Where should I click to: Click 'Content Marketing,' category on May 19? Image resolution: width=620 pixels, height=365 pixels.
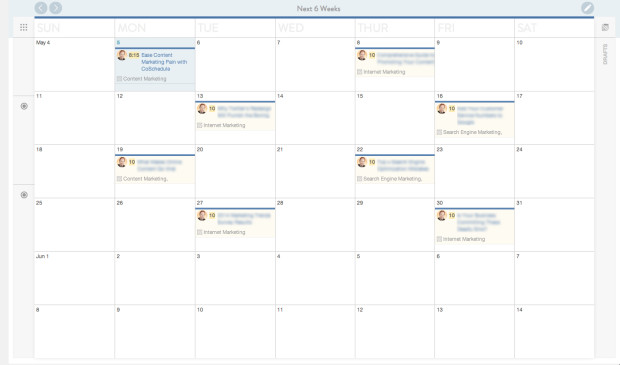[x=146, y=179]
